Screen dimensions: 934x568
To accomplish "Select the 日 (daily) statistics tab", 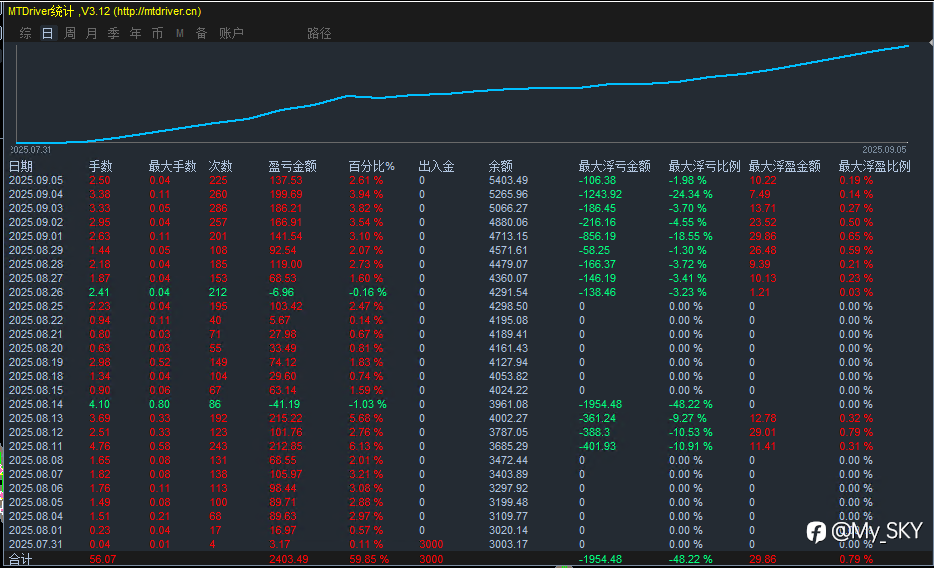I will click(48, 33).
